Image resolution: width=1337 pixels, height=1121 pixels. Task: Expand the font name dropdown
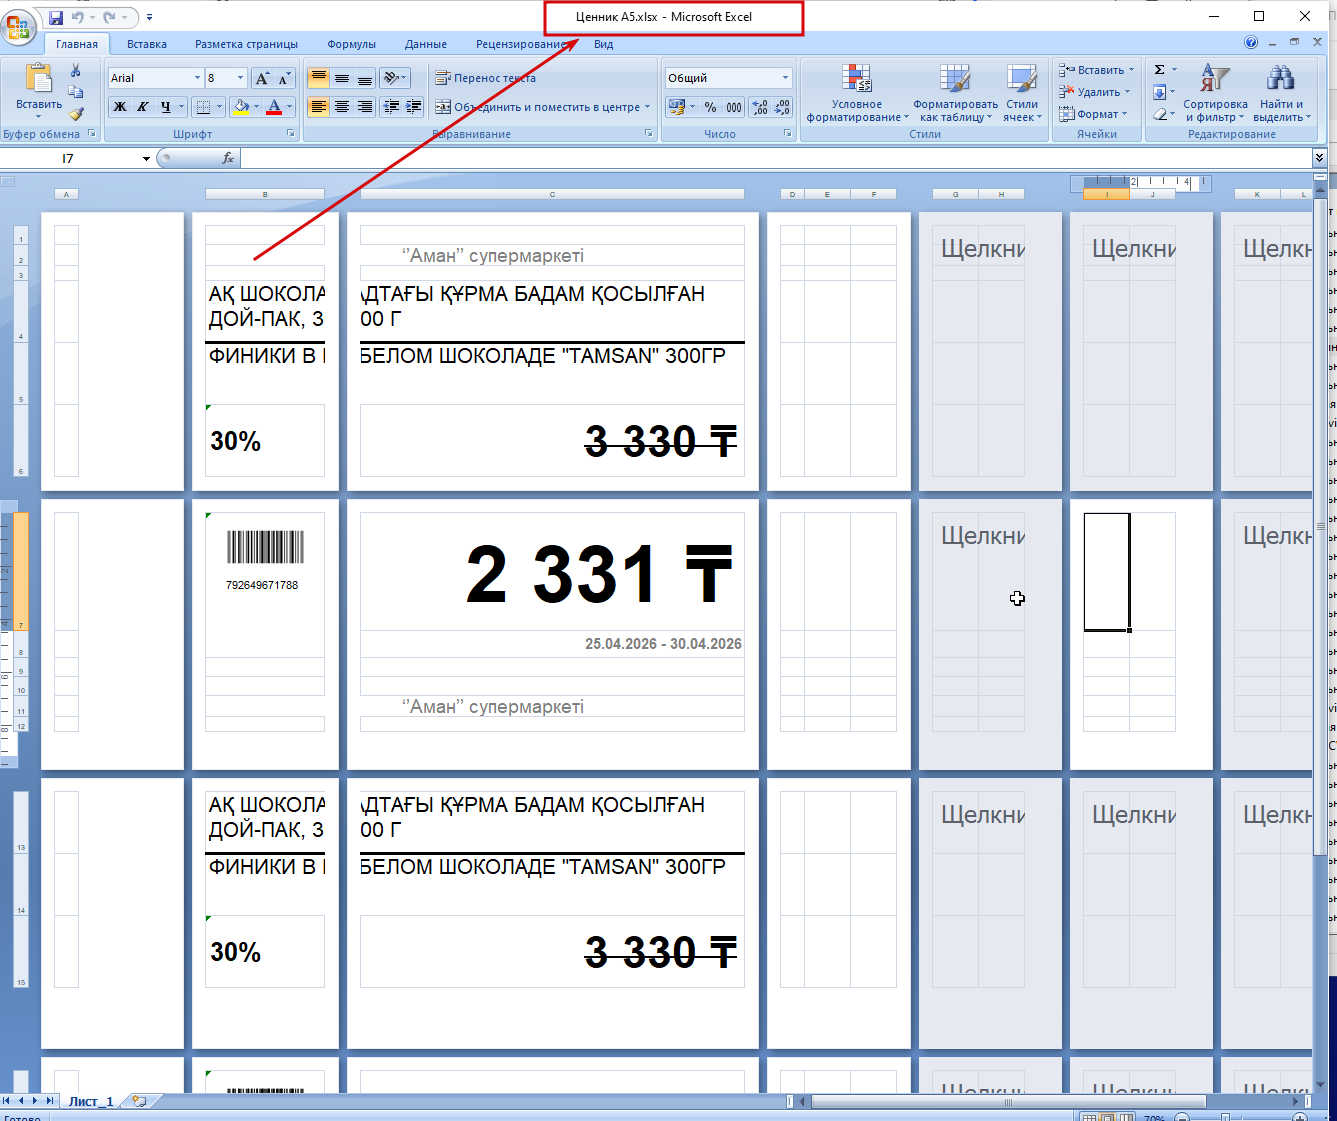(x=197, y=78)
